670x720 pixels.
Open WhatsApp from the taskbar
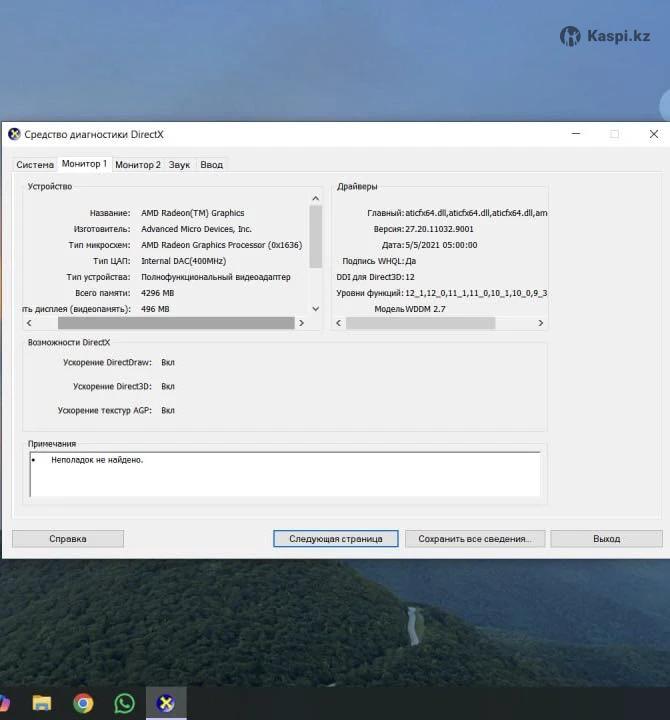[124, 703]
